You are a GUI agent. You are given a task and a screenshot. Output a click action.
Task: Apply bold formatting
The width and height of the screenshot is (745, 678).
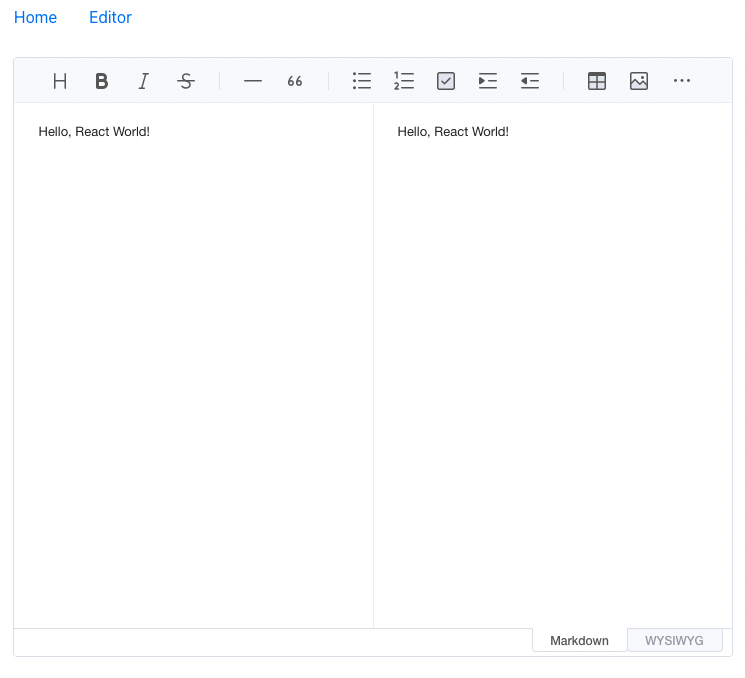[x=102, y=81]
